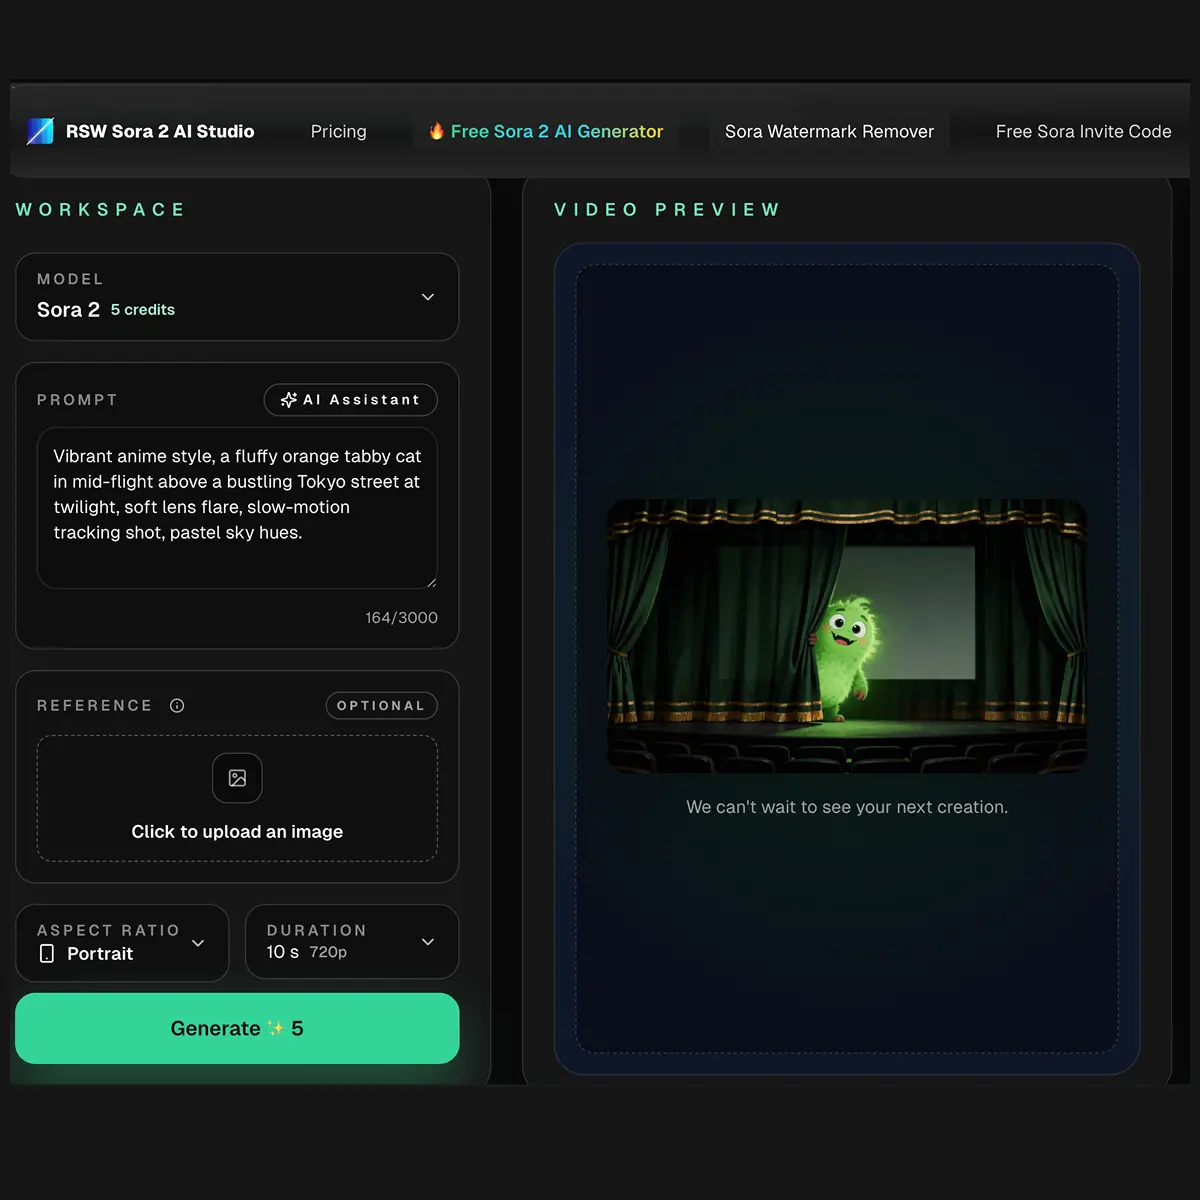The height and width of the screenshot is (1200, 1200).
Task: Click the prompt textarea resize grip
Action: (x=432, y=583)
